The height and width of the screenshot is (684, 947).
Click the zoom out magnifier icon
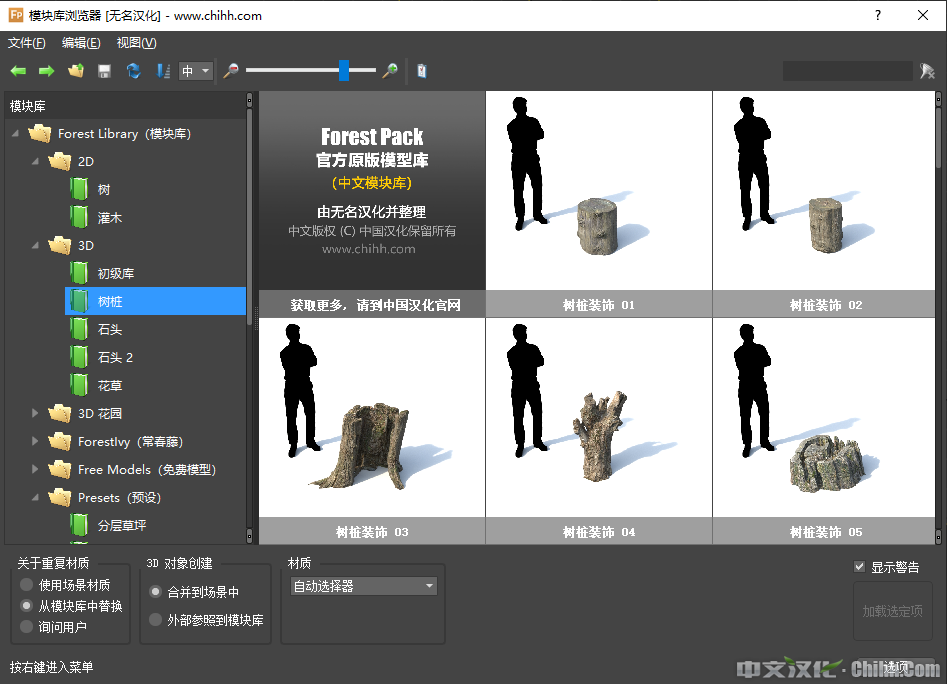(231, 71)
